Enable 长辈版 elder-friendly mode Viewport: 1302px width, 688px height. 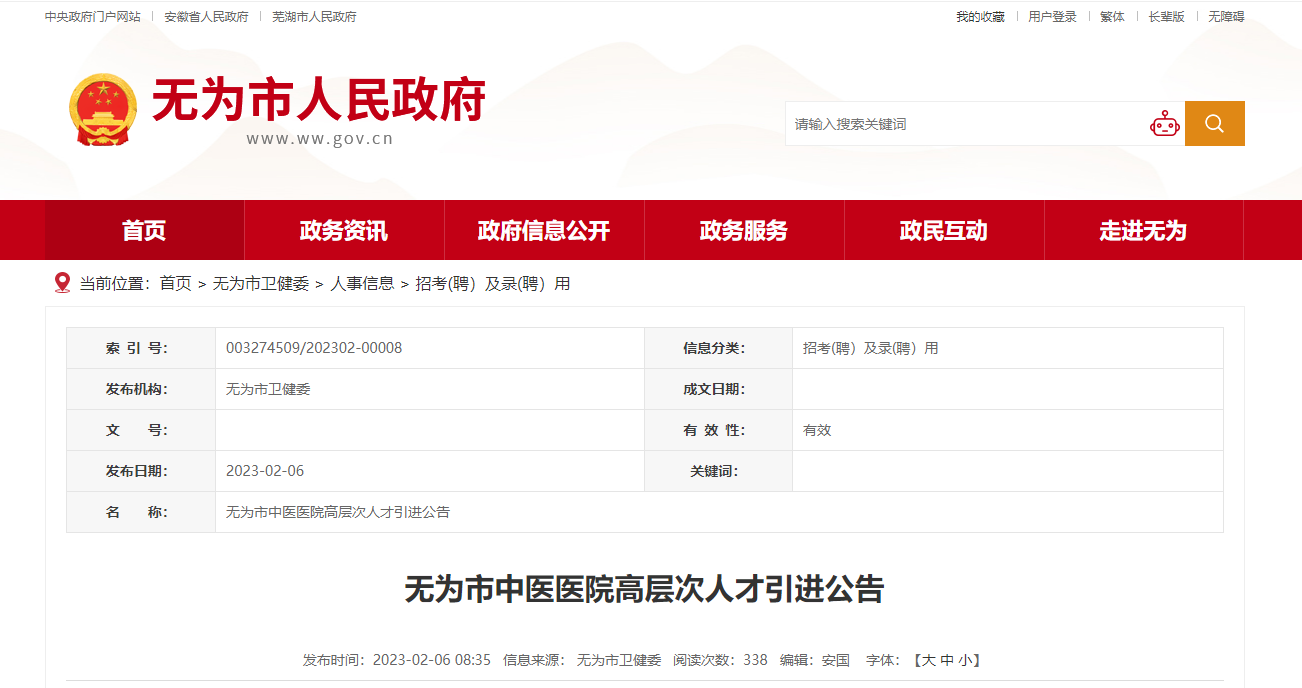[x=1166, y=17]
